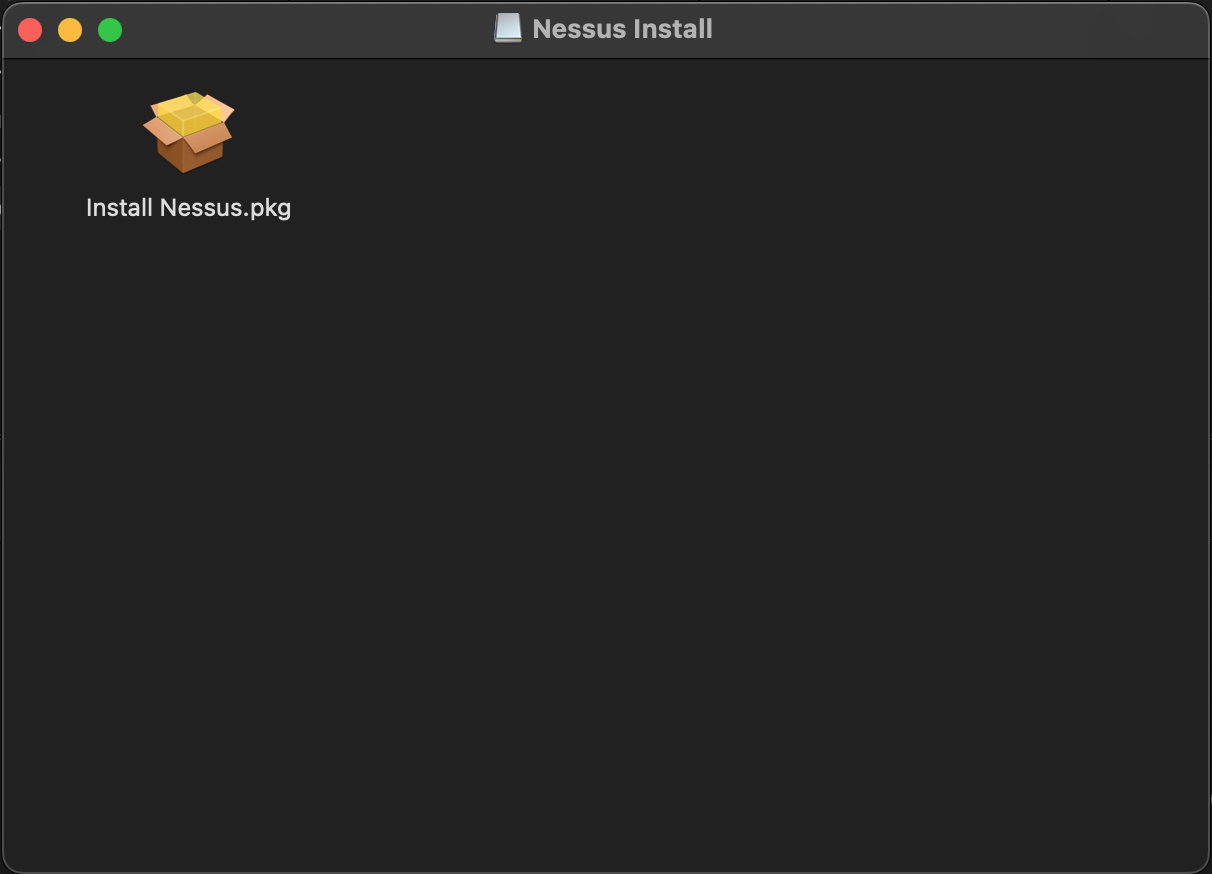
Task: Click the disk volume icon in title bar
Action: [x=508, y=28]
